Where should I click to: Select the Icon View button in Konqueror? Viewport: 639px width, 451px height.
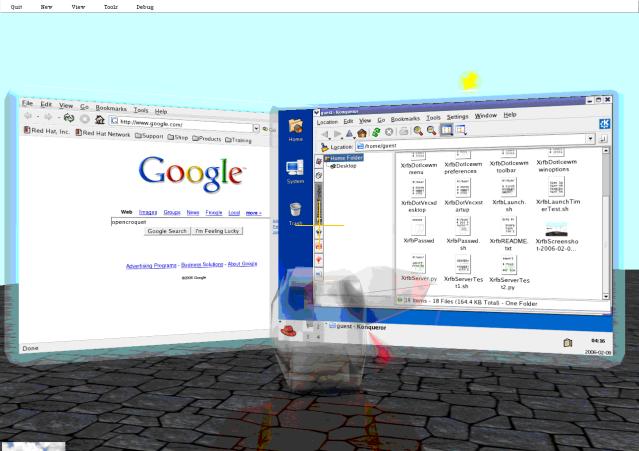447,130
